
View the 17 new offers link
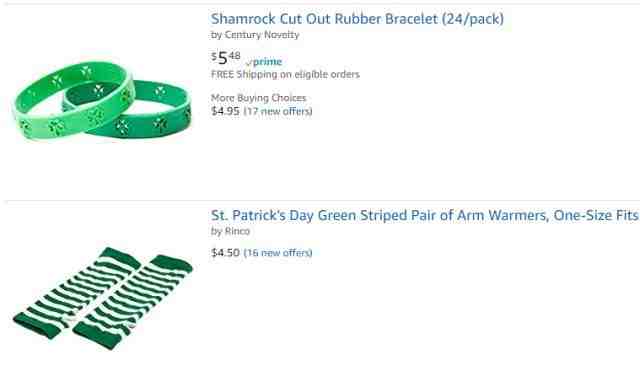point(278,111)
